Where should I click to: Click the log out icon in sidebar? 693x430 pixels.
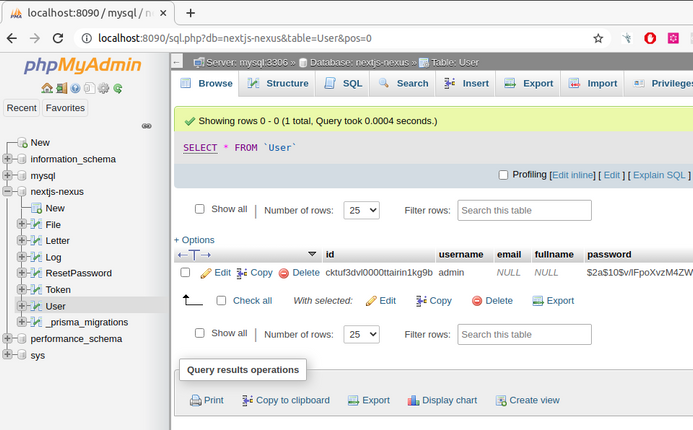click(61, 88)
